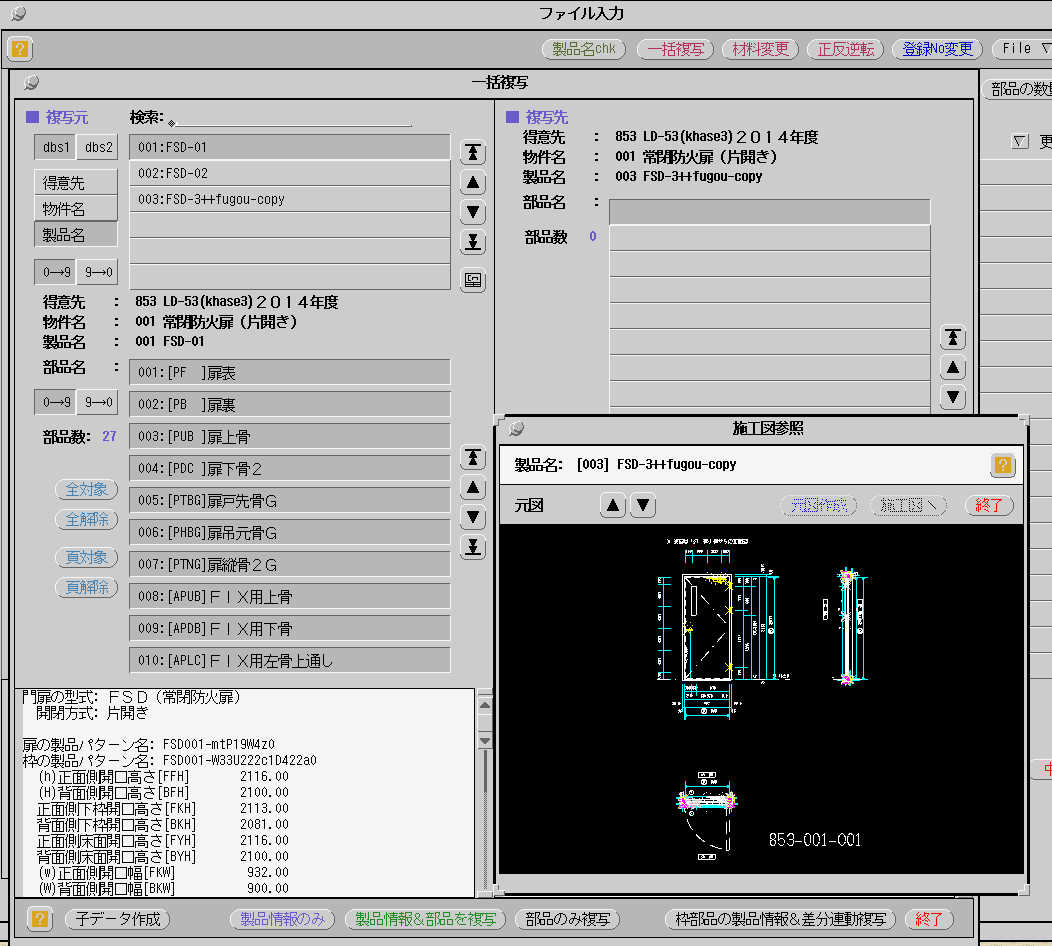
Task: Select product row 003:FSD-3++fugou-copy
Action: click(289, 199)
